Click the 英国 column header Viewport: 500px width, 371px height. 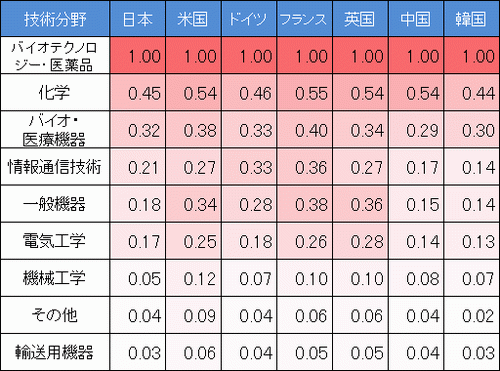click(360, 18)
